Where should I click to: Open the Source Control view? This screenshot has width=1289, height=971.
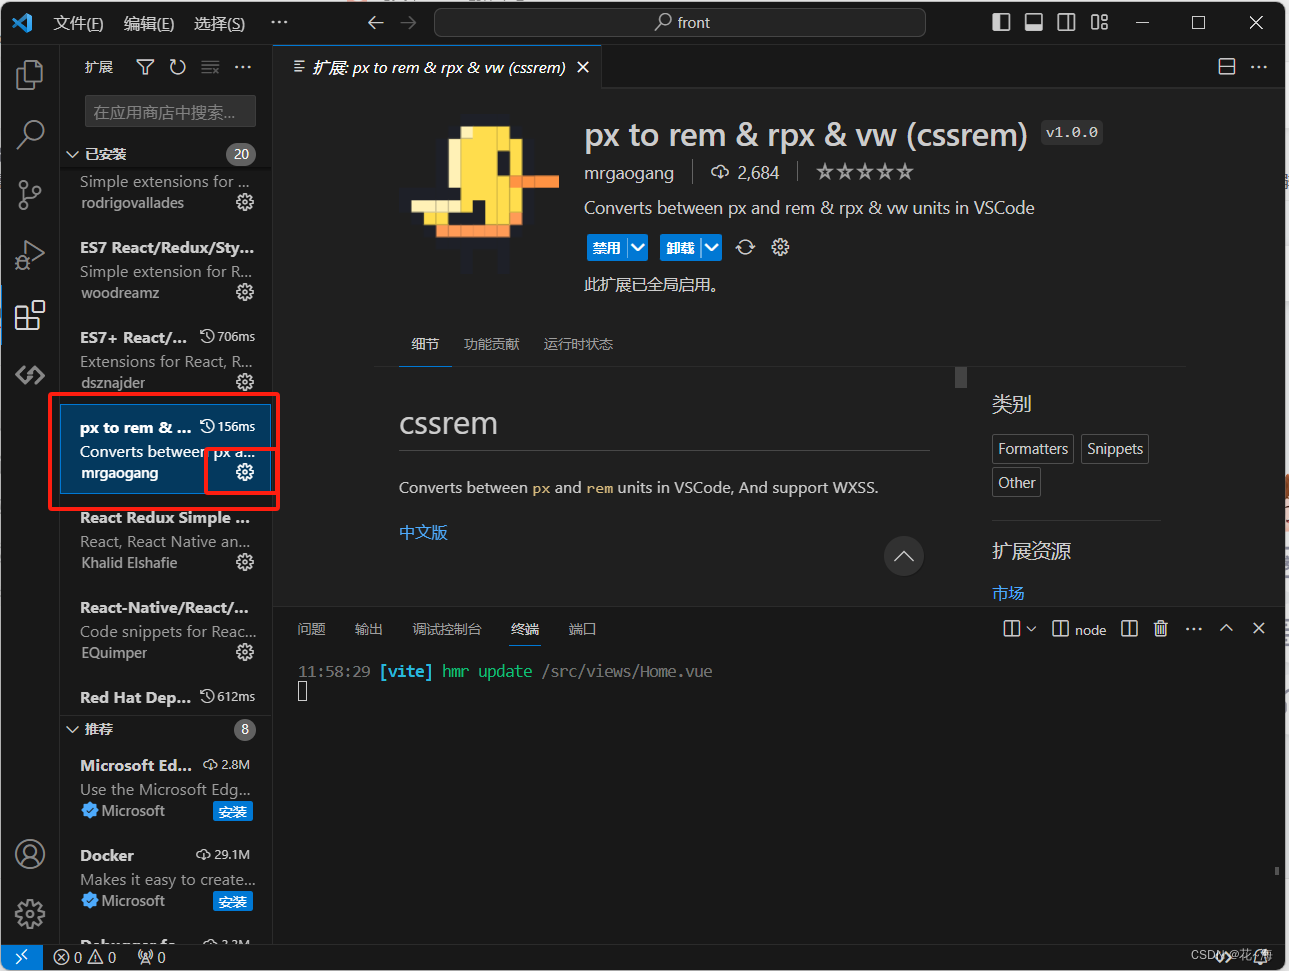(x=29, y=194)
